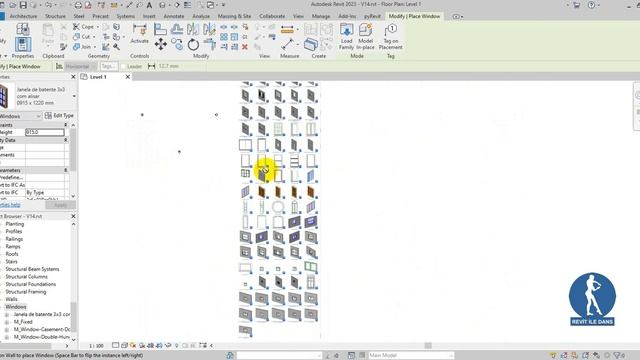Screen dimensions: 640x360
Task: Select the Offset tool
Action: click(x=177, y=29)
